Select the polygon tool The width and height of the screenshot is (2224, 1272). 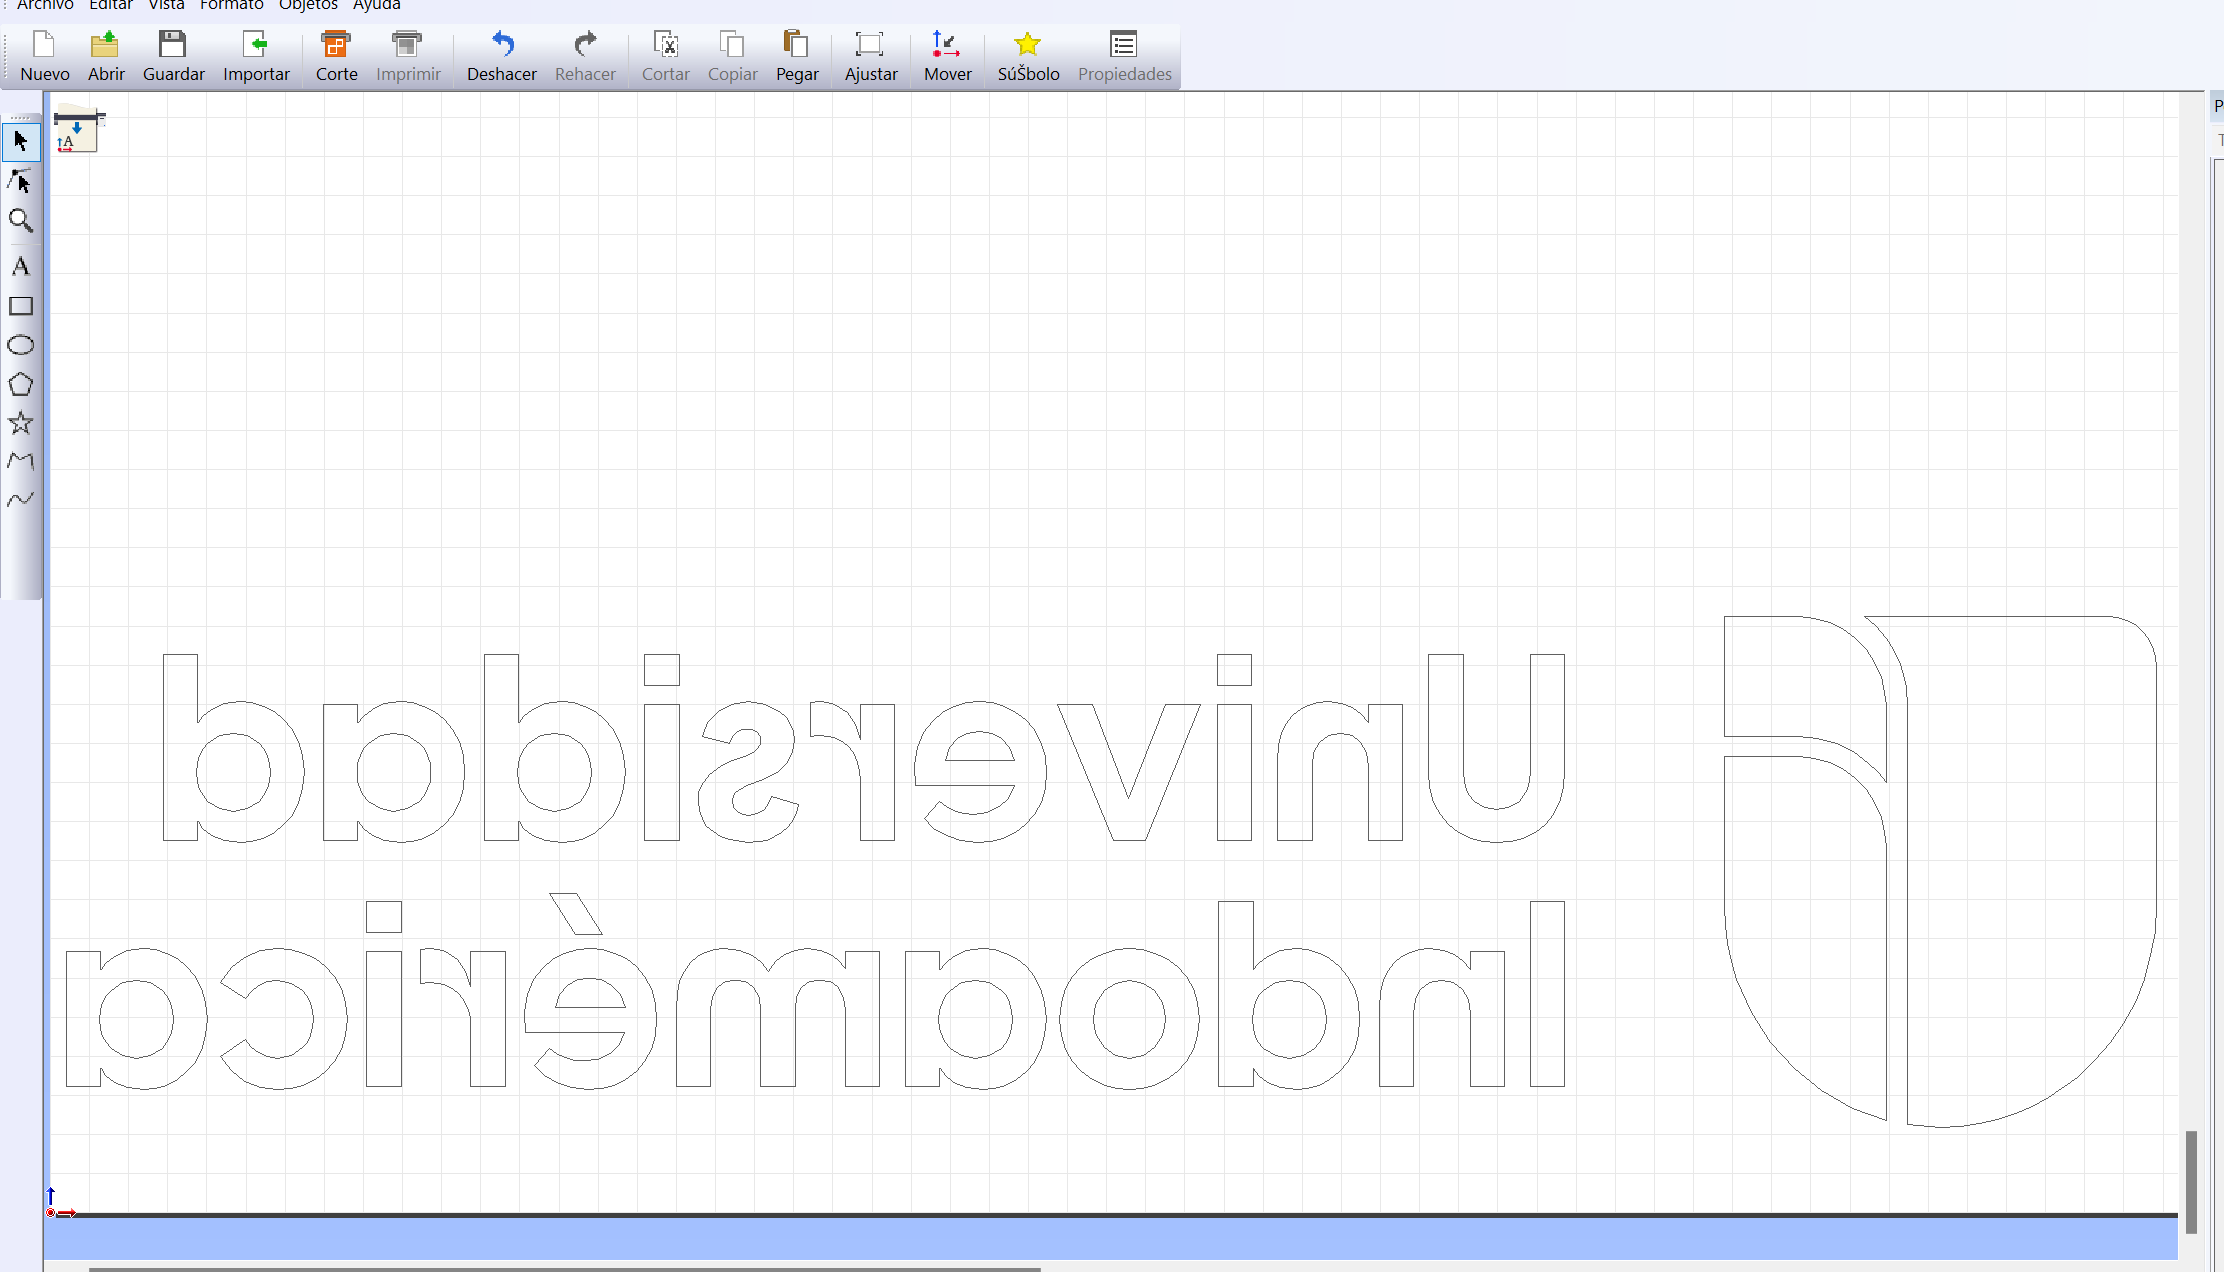(x=21, y=384)
